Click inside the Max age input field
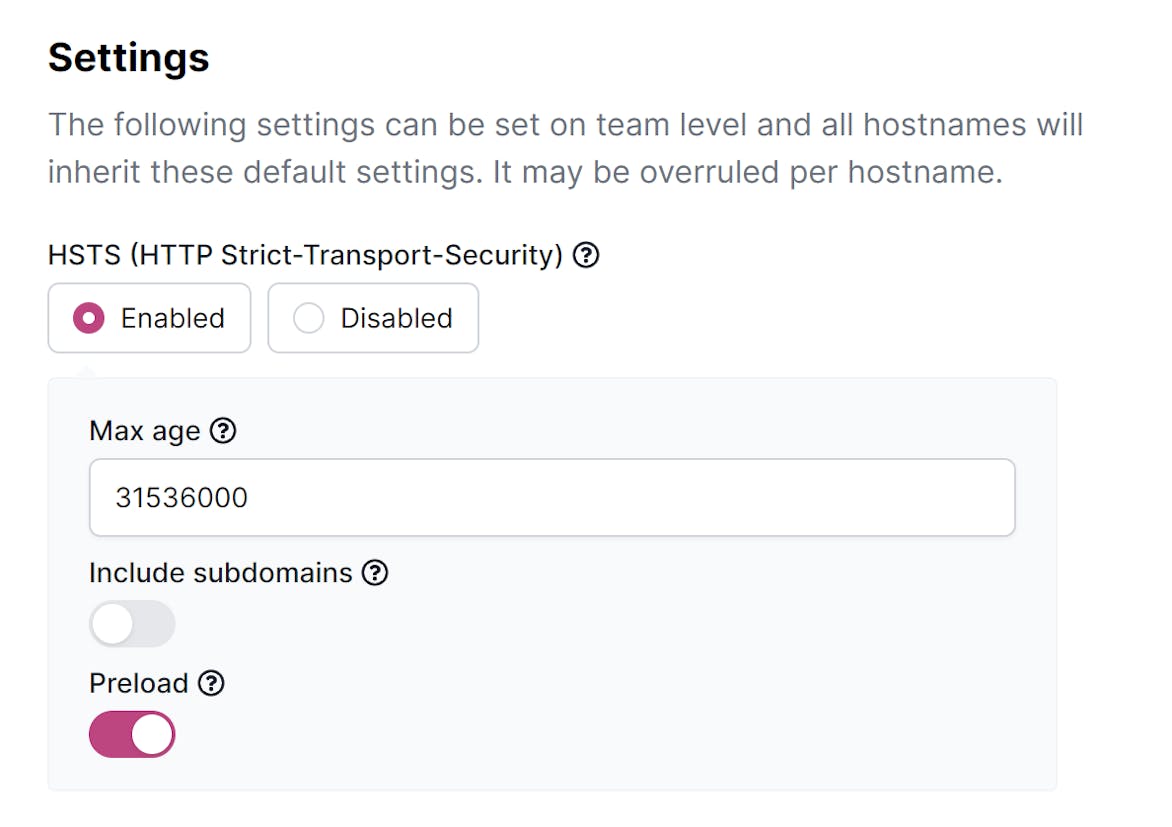The width and height of the screenshot is (1172, 827). (550, 497)
